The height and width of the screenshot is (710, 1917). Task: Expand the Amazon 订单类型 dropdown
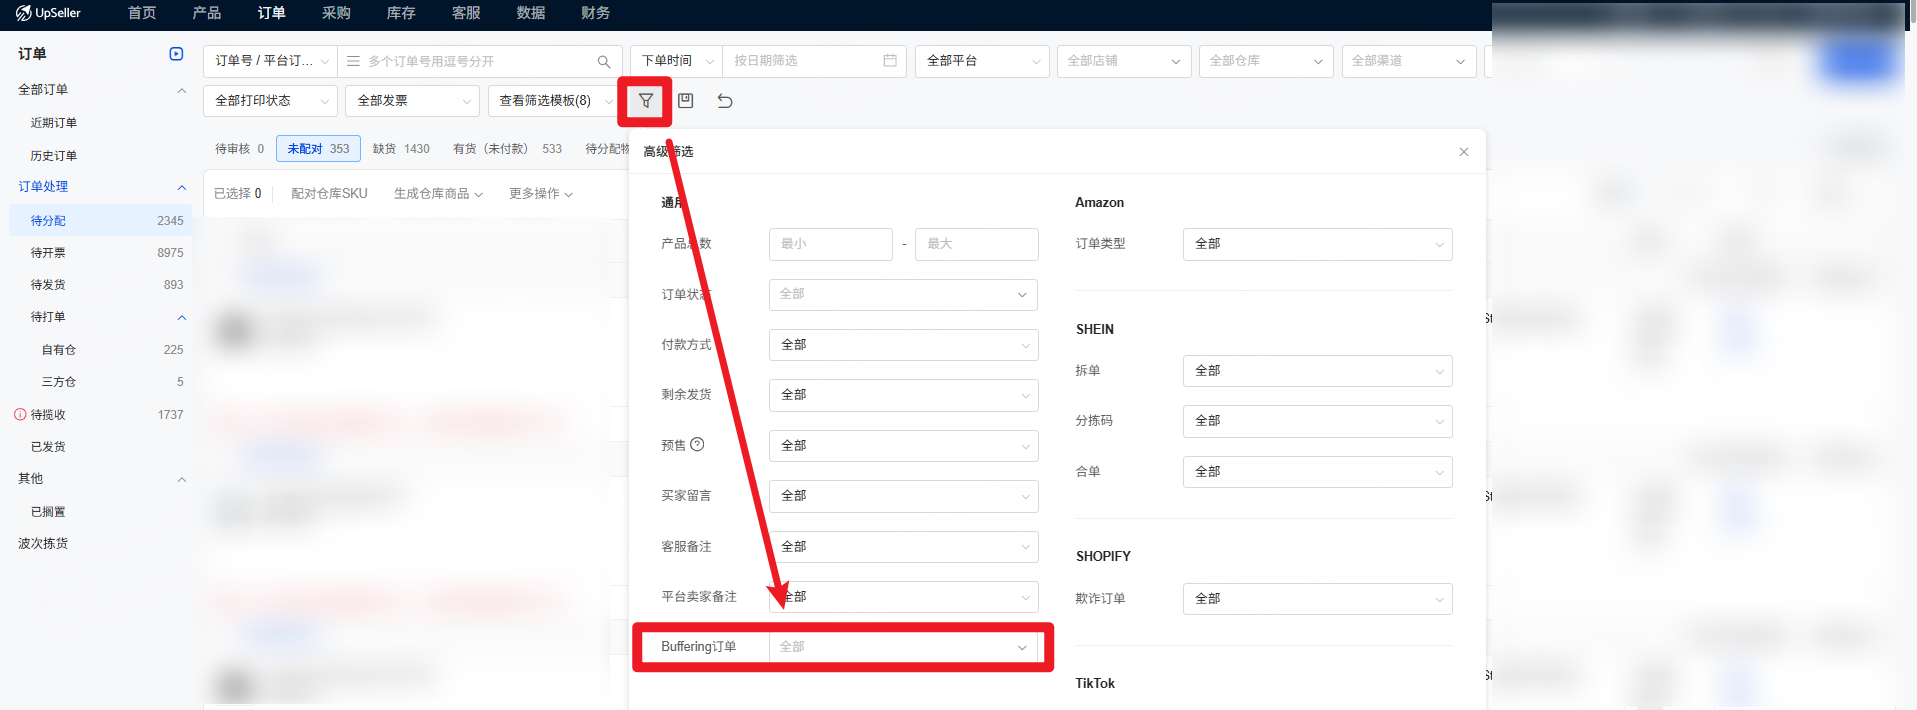(1317, 244)
